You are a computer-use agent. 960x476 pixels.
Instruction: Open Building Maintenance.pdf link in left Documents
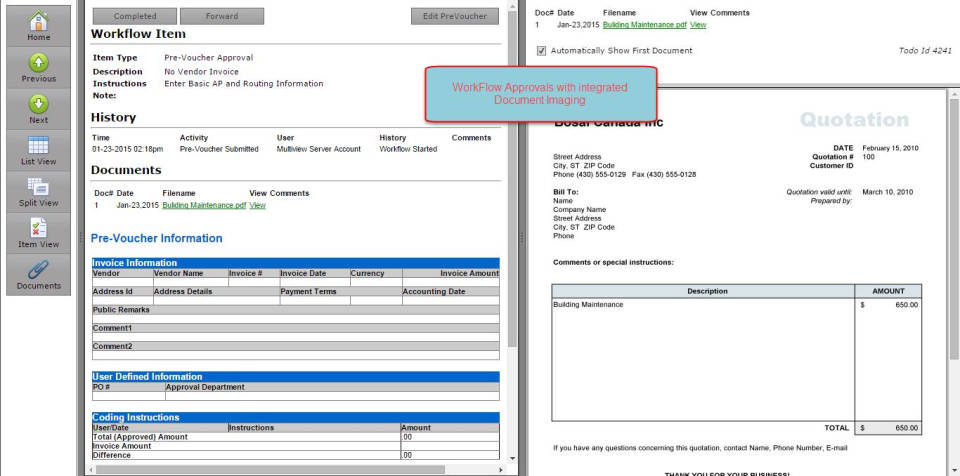point(204,205)
